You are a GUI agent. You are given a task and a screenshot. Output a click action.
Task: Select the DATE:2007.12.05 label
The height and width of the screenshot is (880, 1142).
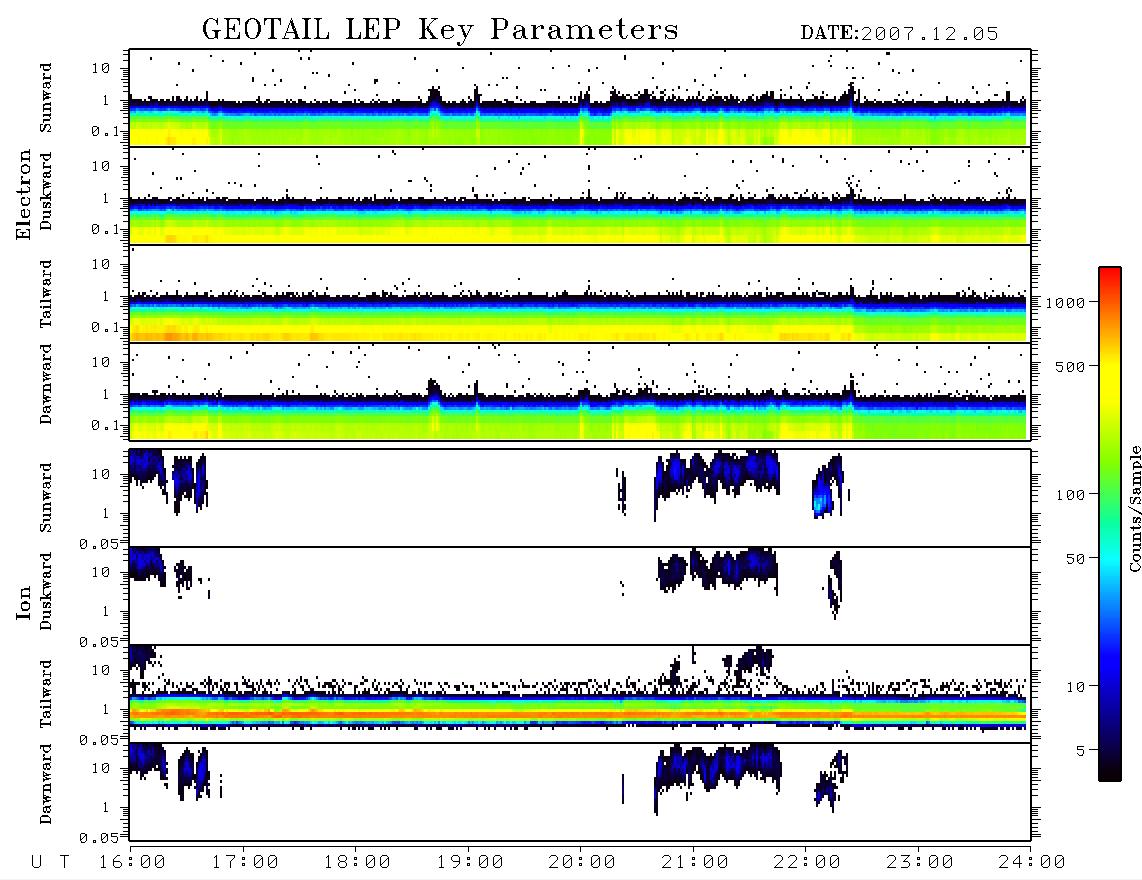pos(899,34)
